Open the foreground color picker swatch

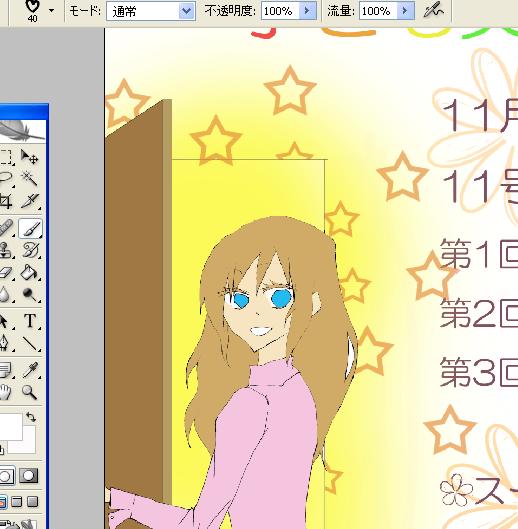coord(11,427)
